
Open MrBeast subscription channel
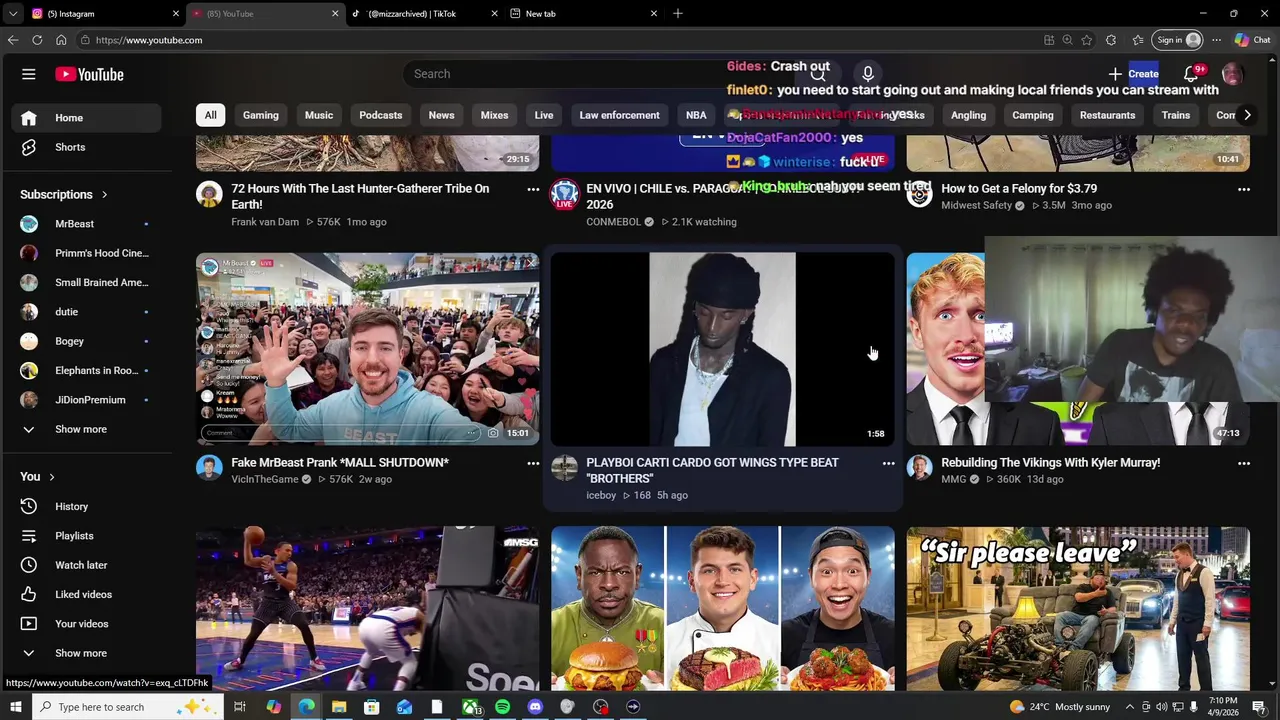[x=86, y=224]
